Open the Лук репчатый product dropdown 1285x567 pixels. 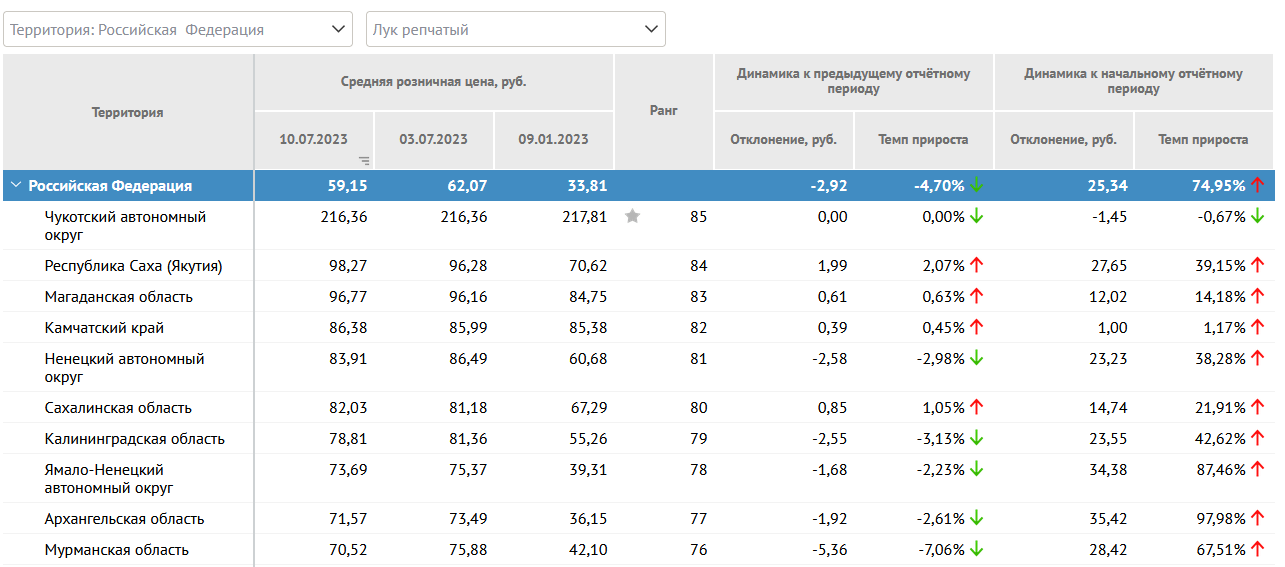[515, 29]
